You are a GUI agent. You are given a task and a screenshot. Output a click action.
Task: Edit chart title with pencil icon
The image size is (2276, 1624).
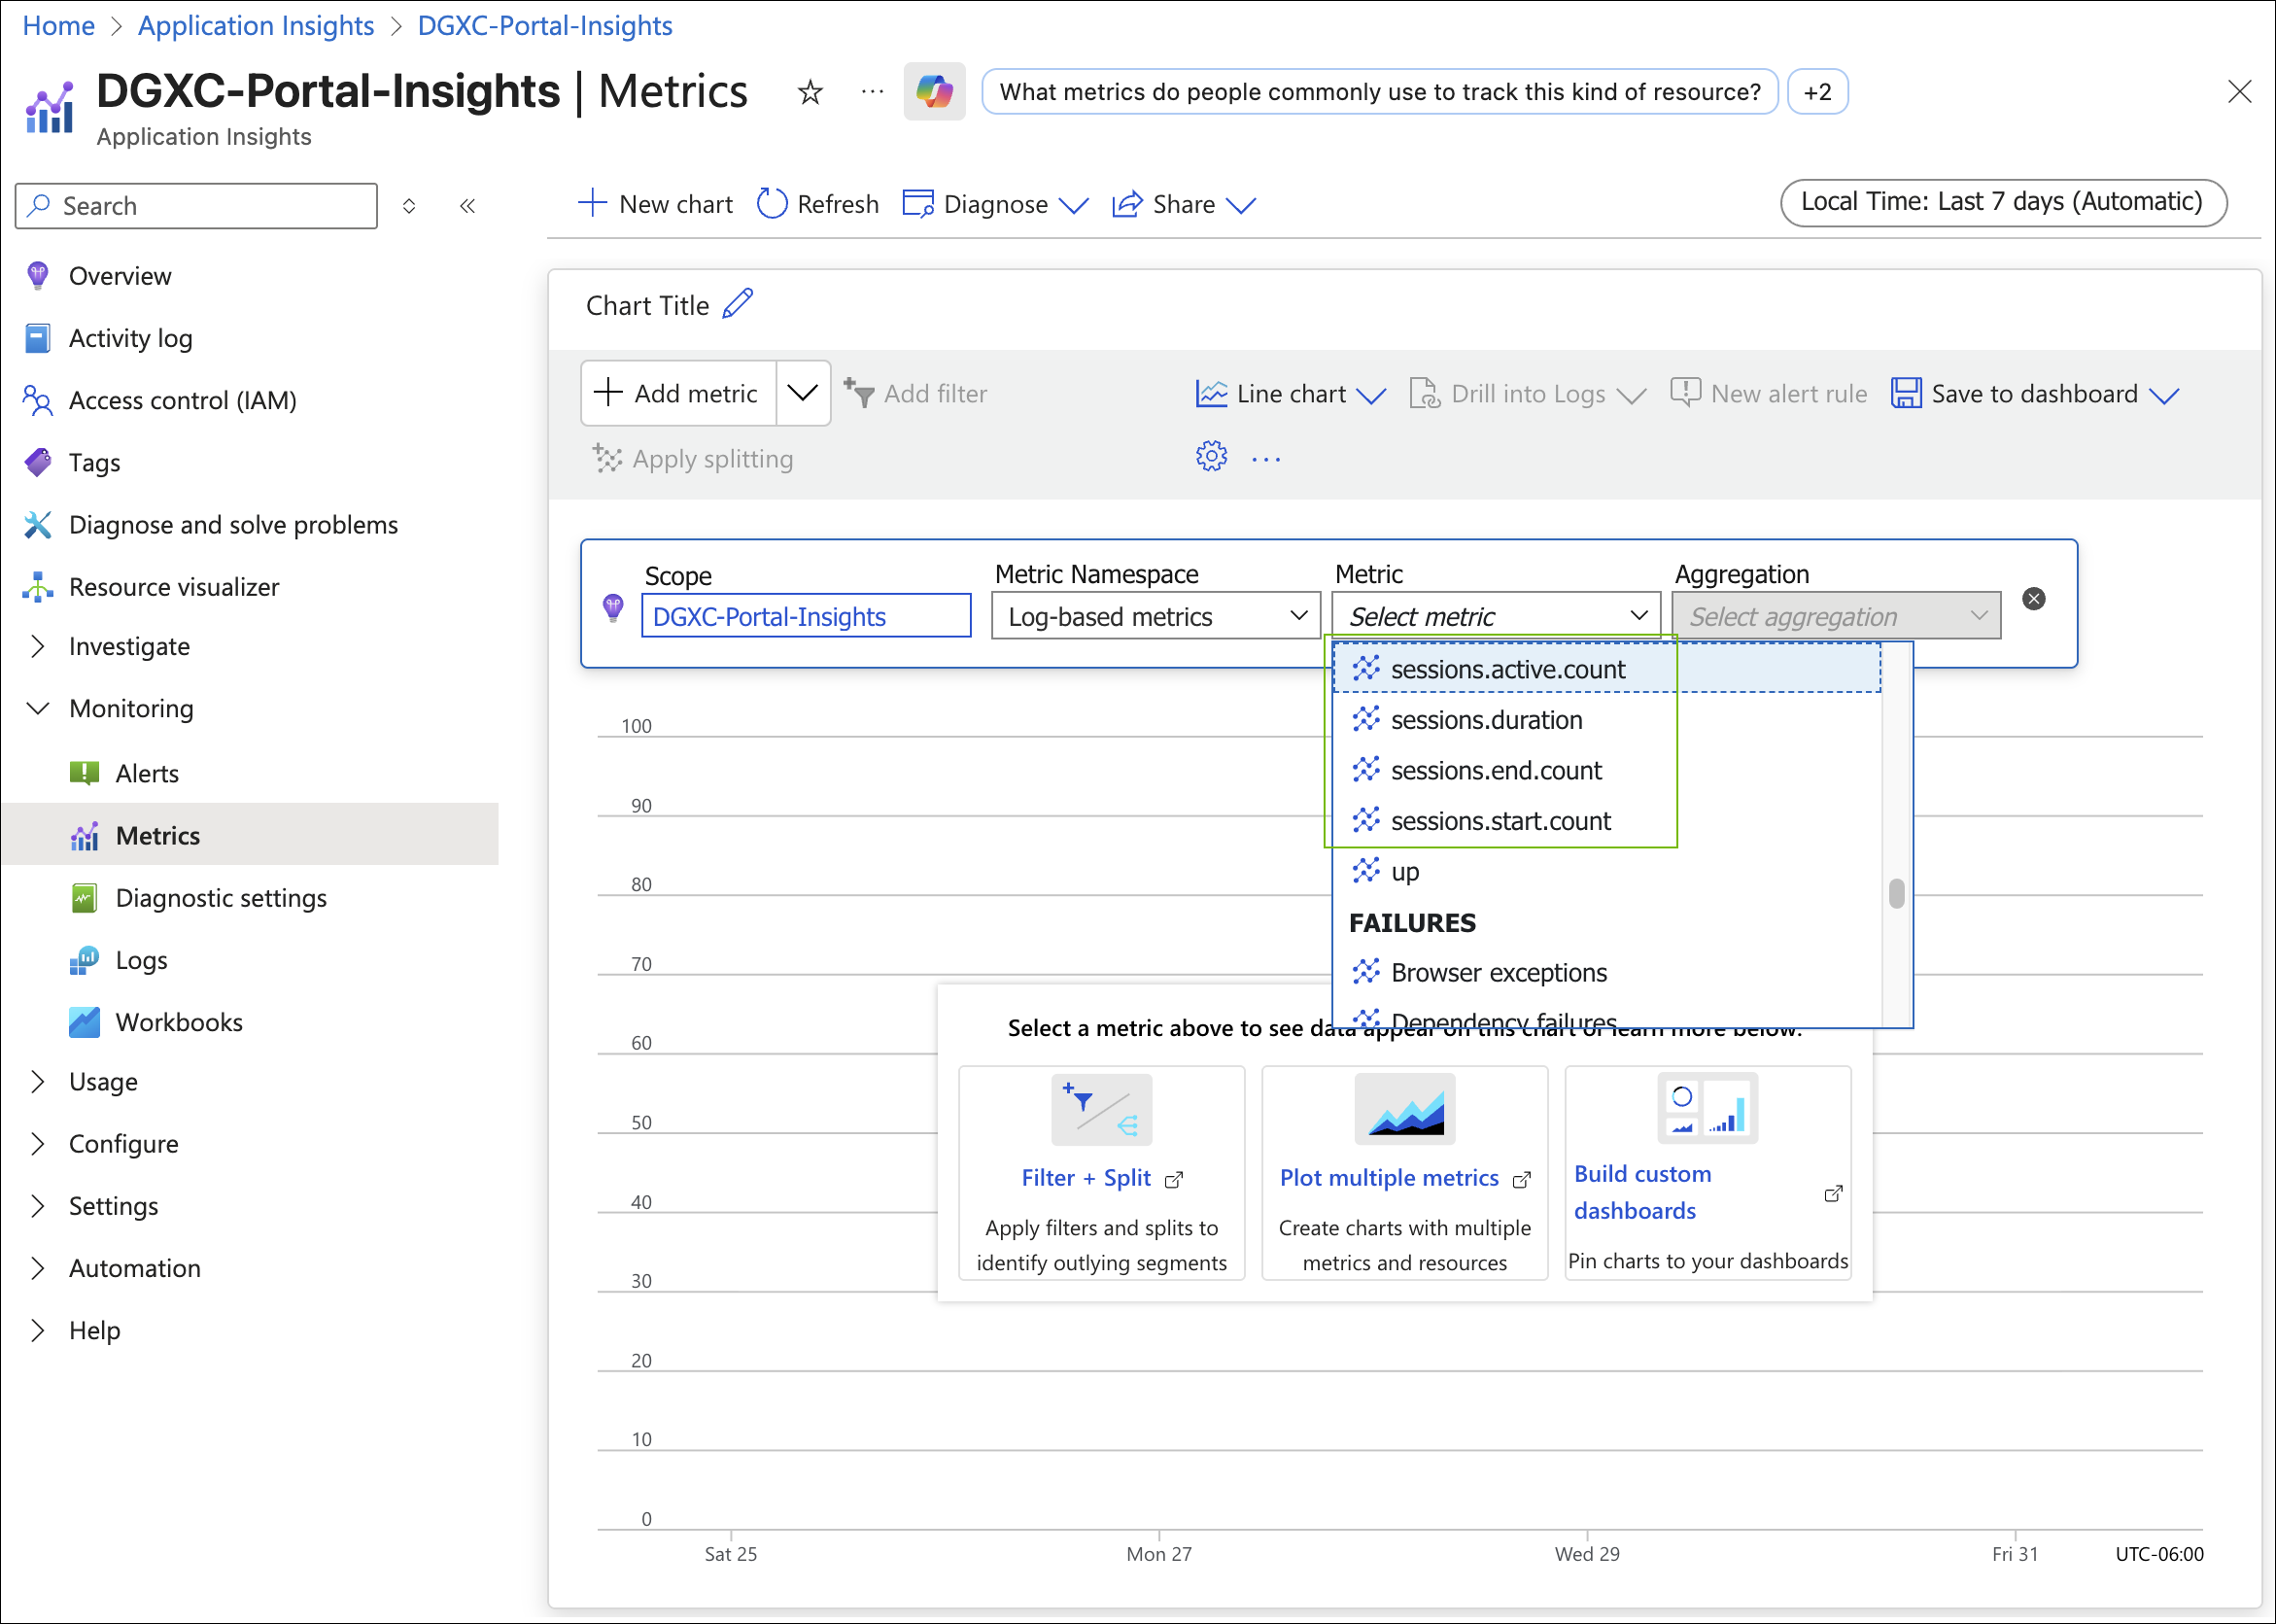pyautogui.click(x=738, y=304)
